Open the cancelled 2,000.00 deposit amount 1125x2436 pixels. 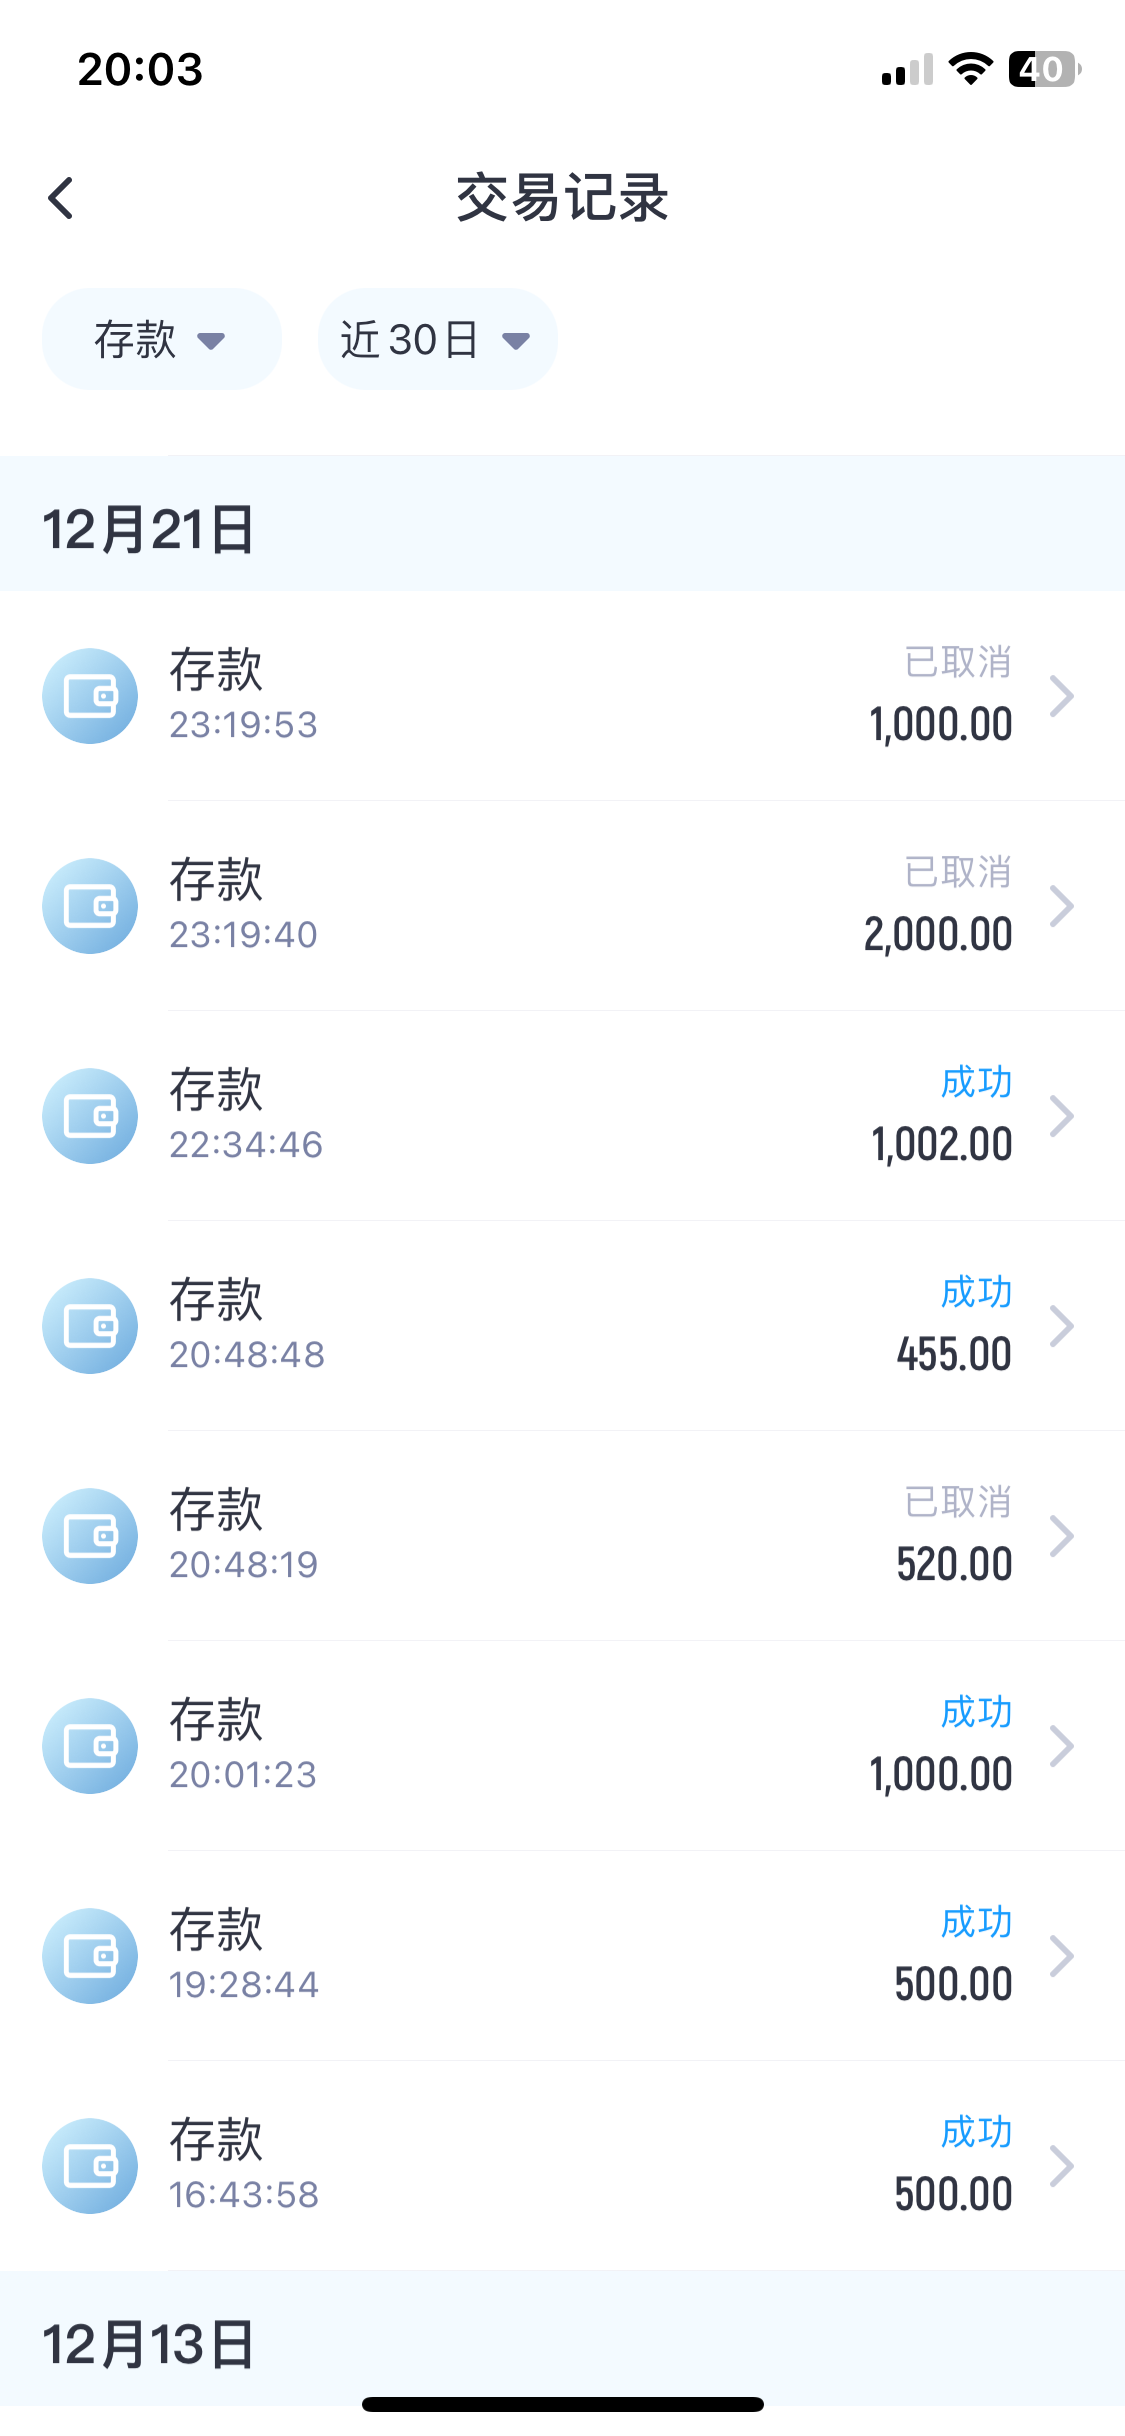click(938, 935)
